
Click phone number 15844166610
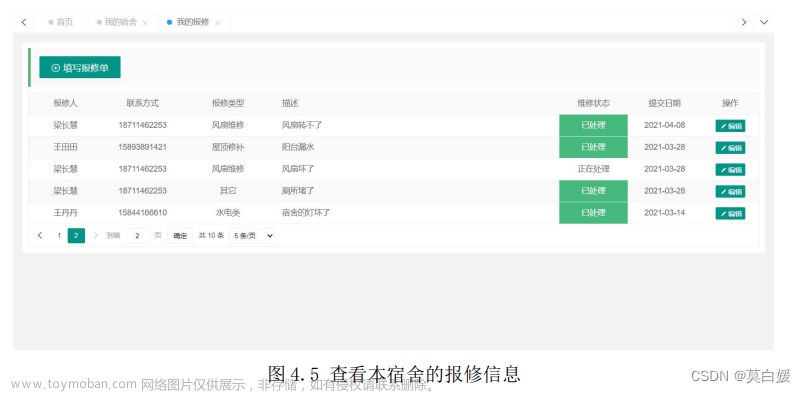tap(142, 213)
